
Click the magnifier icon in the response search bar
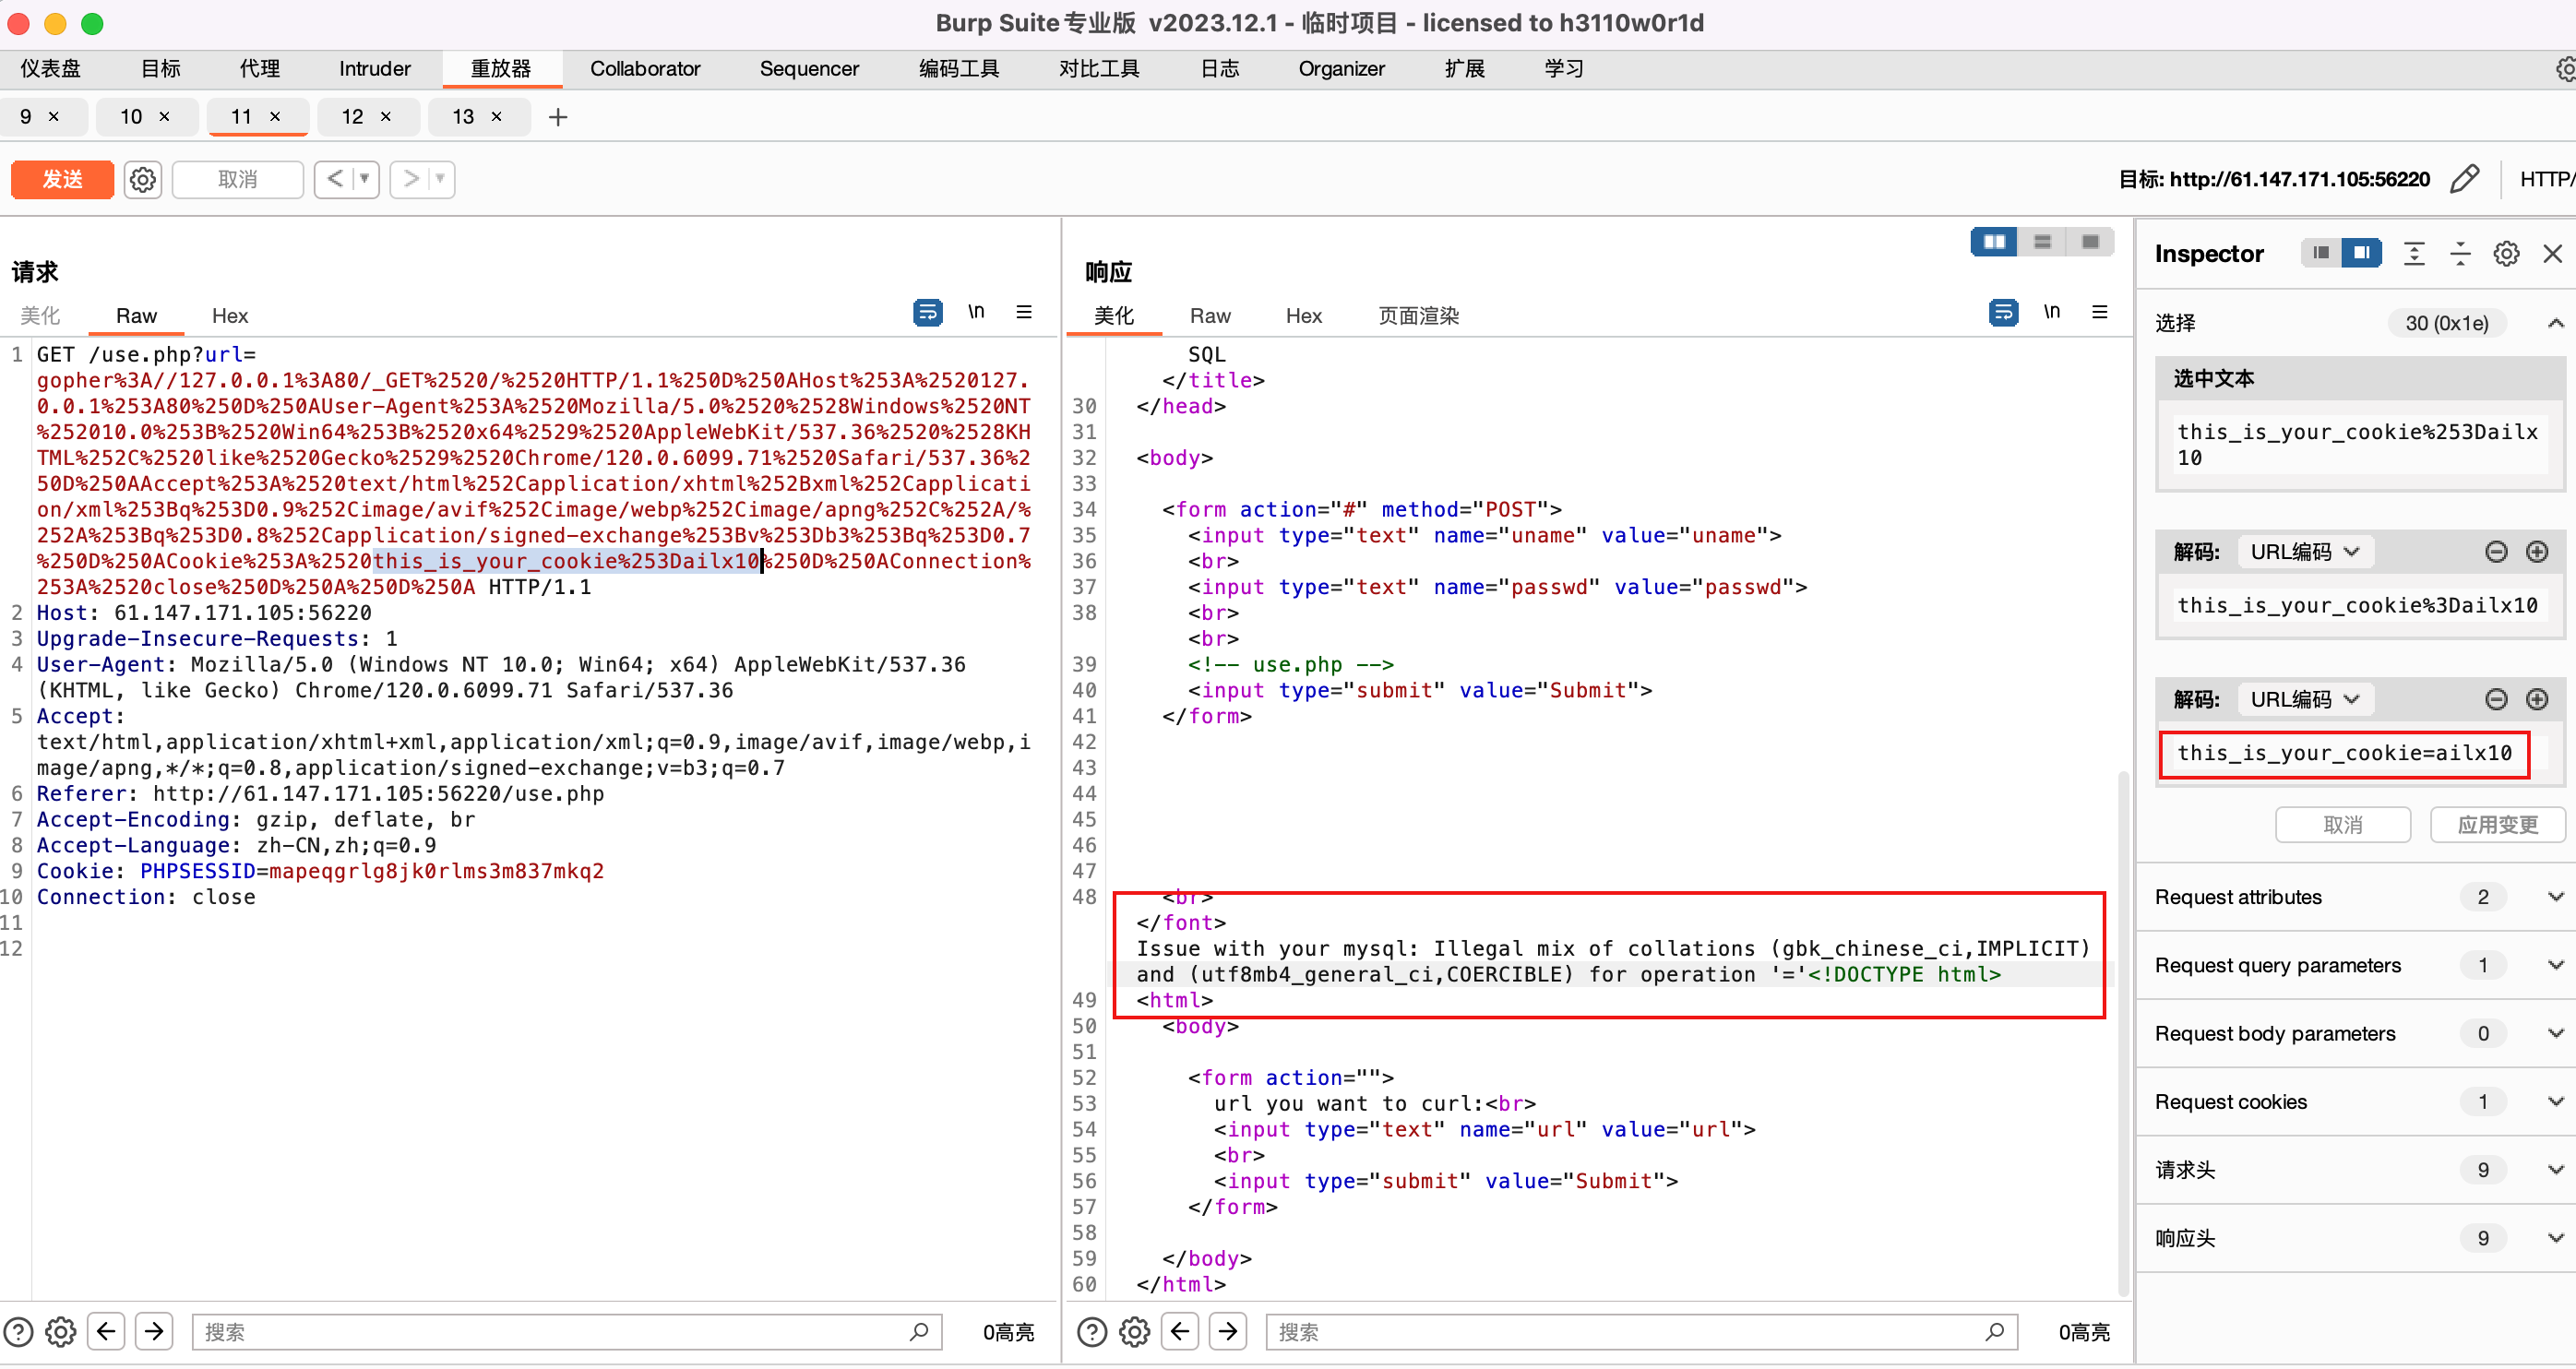click(x=1996, y=1332)
